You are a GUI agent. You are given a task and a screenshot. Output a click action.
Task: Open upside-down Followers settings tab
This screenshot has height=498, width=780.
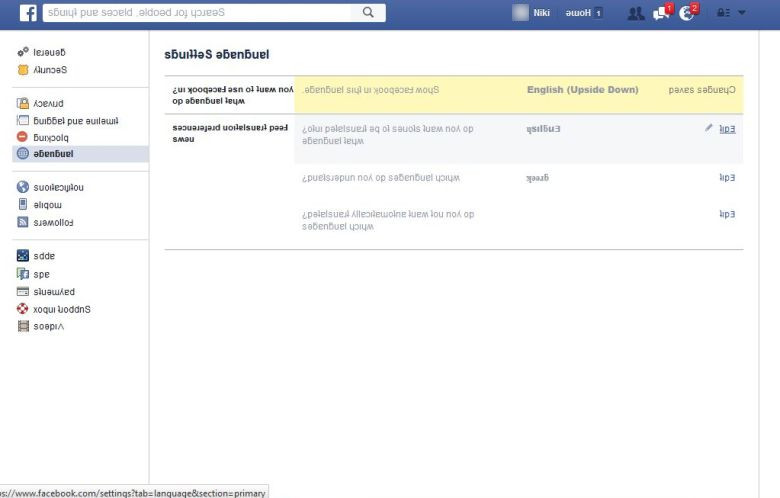coord(53,222)
